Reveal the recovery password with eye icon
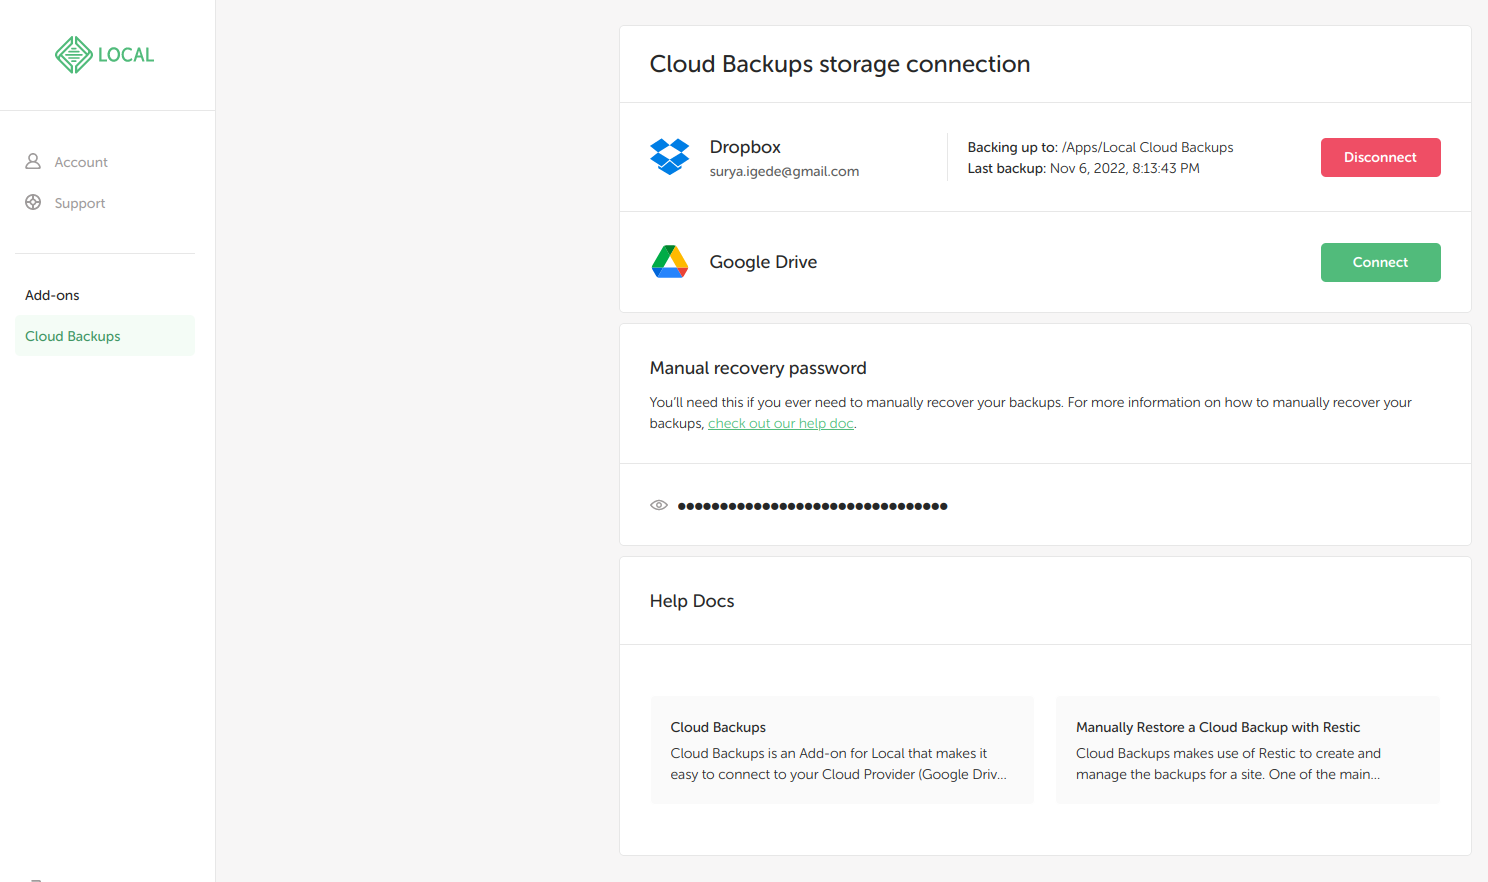1488x882 pixels. pyautogui.click(x=659, y=505)
